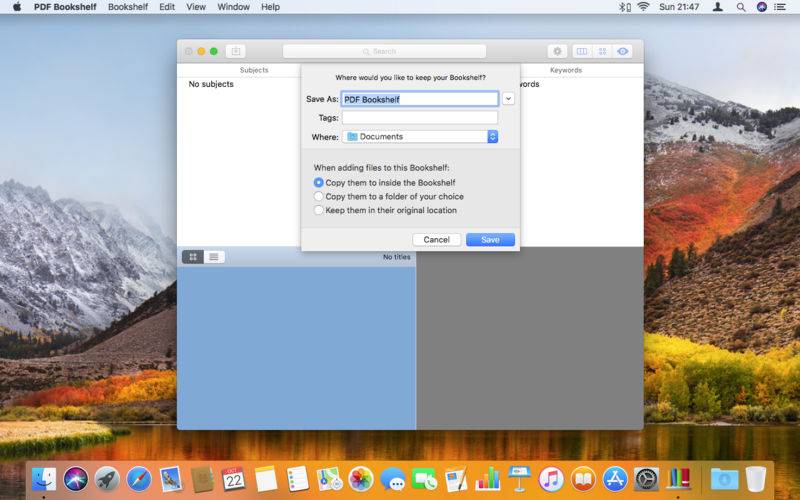This screenshot has width=800, height=500.
Task: Expand the save dialog with chevron button
Action: (508, 98)
